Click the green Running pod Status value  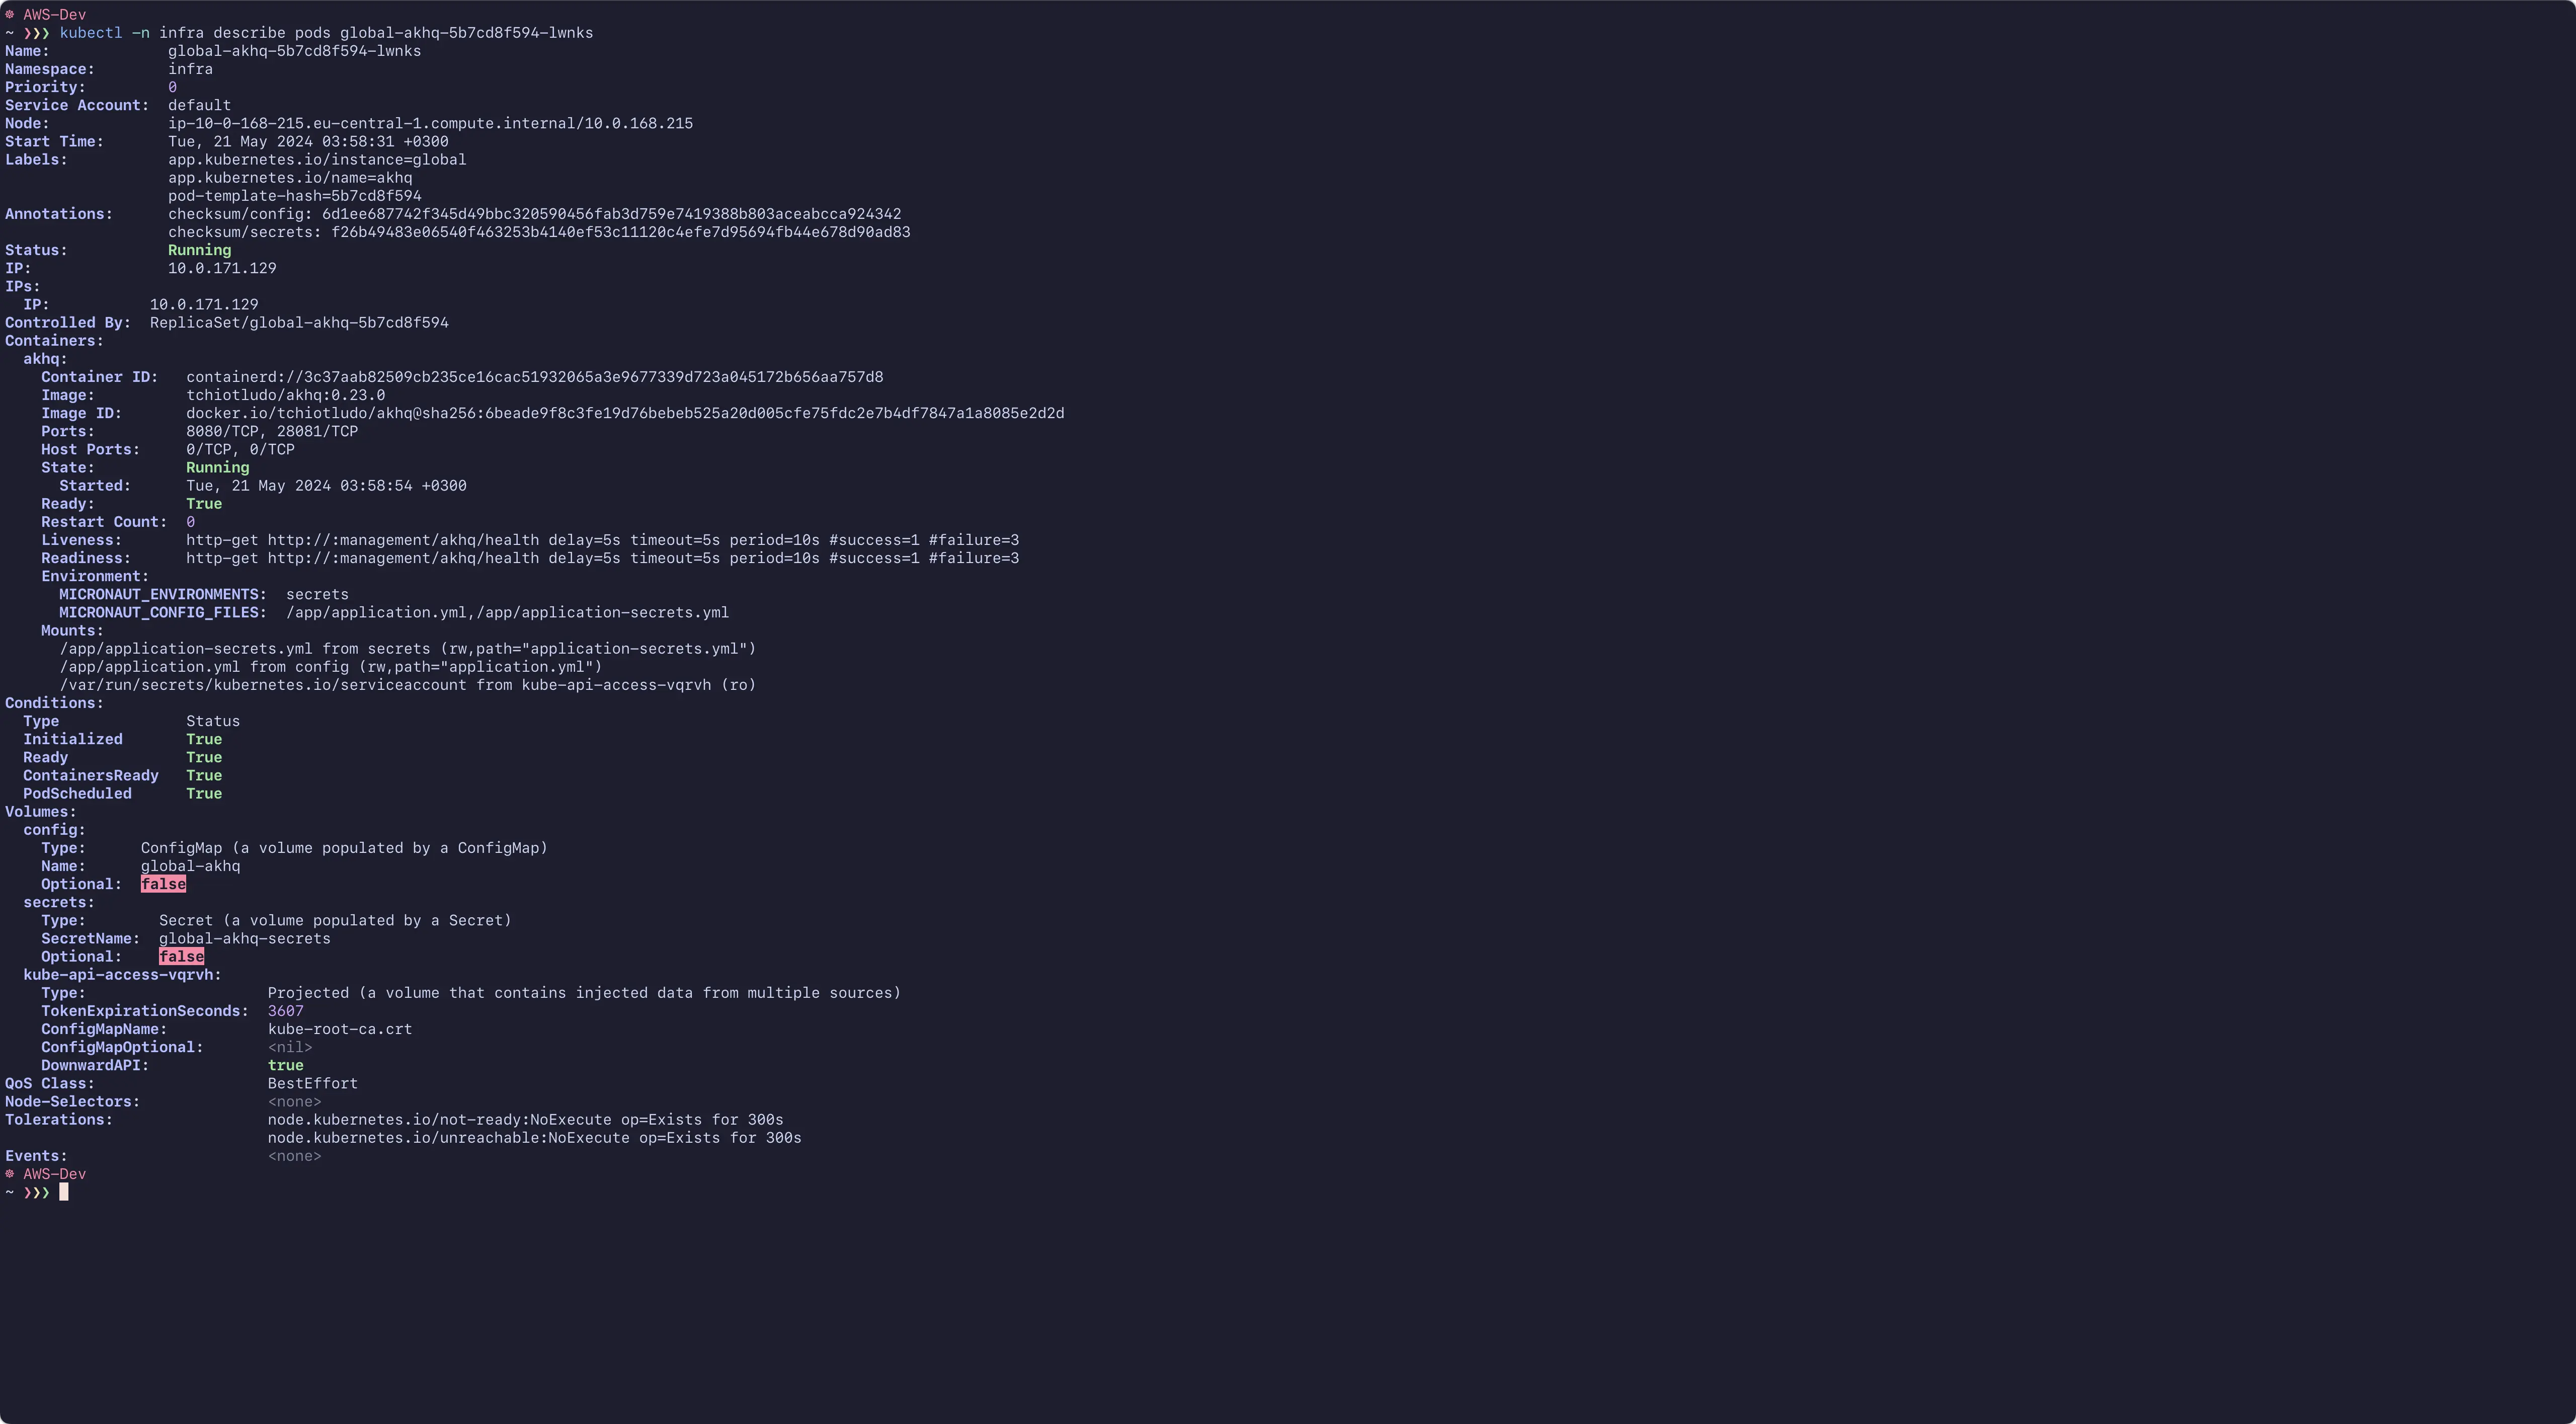pyautogui.click(x=199, y=250)
